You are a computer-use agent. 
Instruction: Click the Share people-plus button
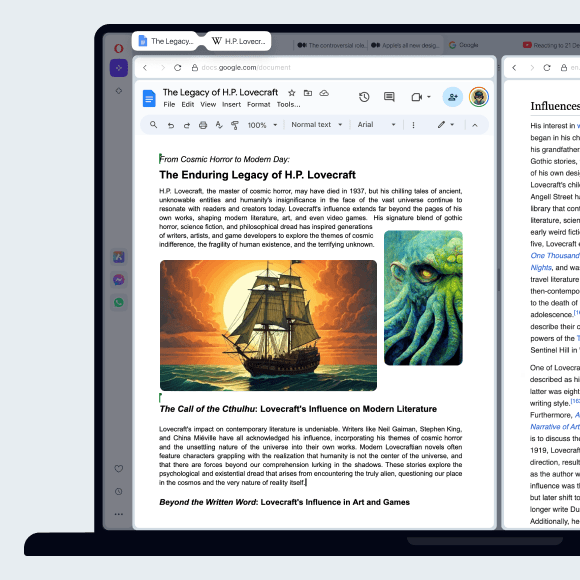click(x=452, y=97)
